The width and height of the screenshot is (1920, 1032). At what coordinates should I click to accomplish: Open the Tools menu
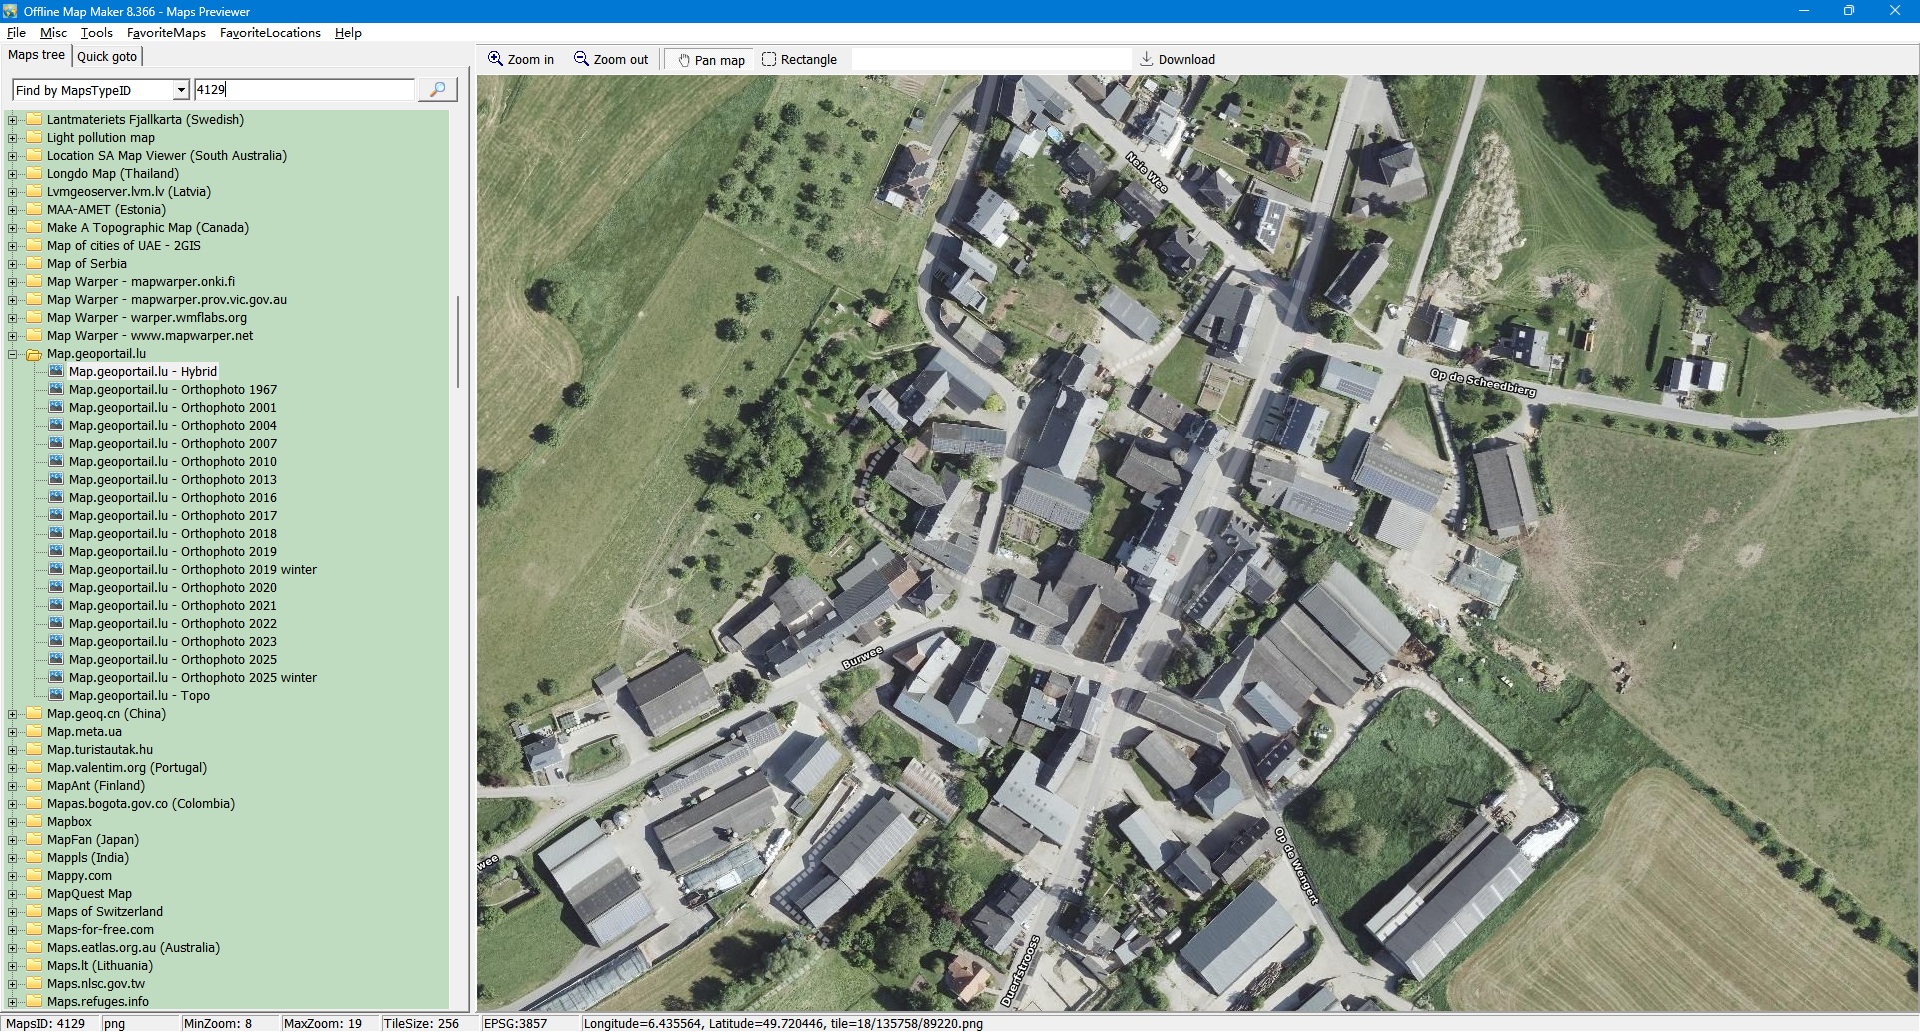[96, 33]
